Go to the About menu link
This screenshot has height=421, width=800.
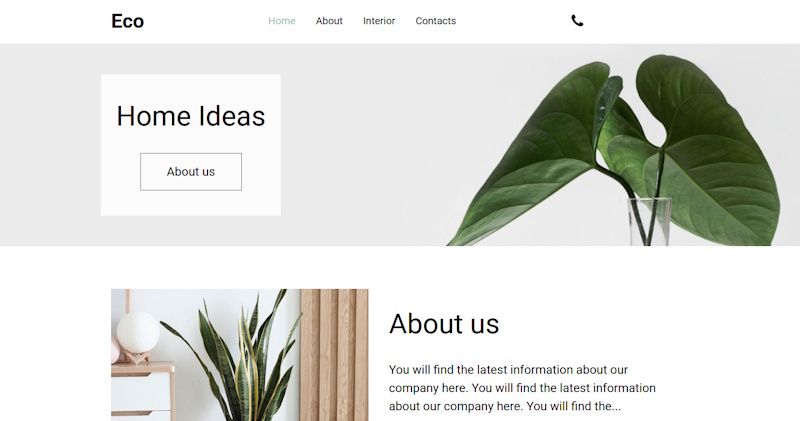(x=329, y=21)
